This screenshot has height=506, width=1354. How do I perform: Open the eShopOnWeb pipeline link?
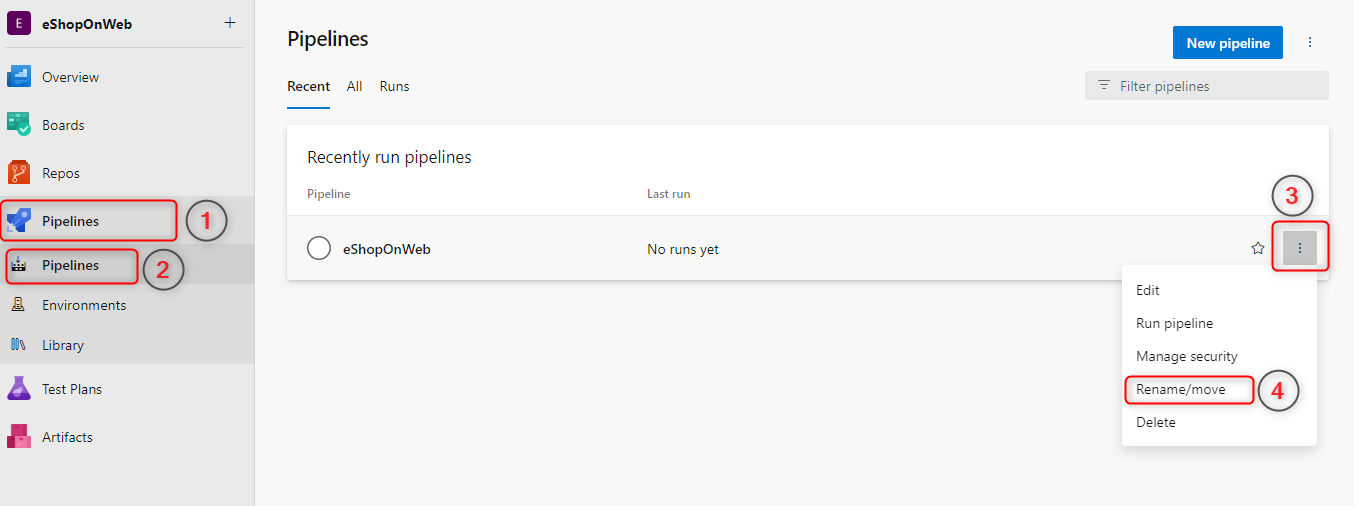[x=387, y=249]
